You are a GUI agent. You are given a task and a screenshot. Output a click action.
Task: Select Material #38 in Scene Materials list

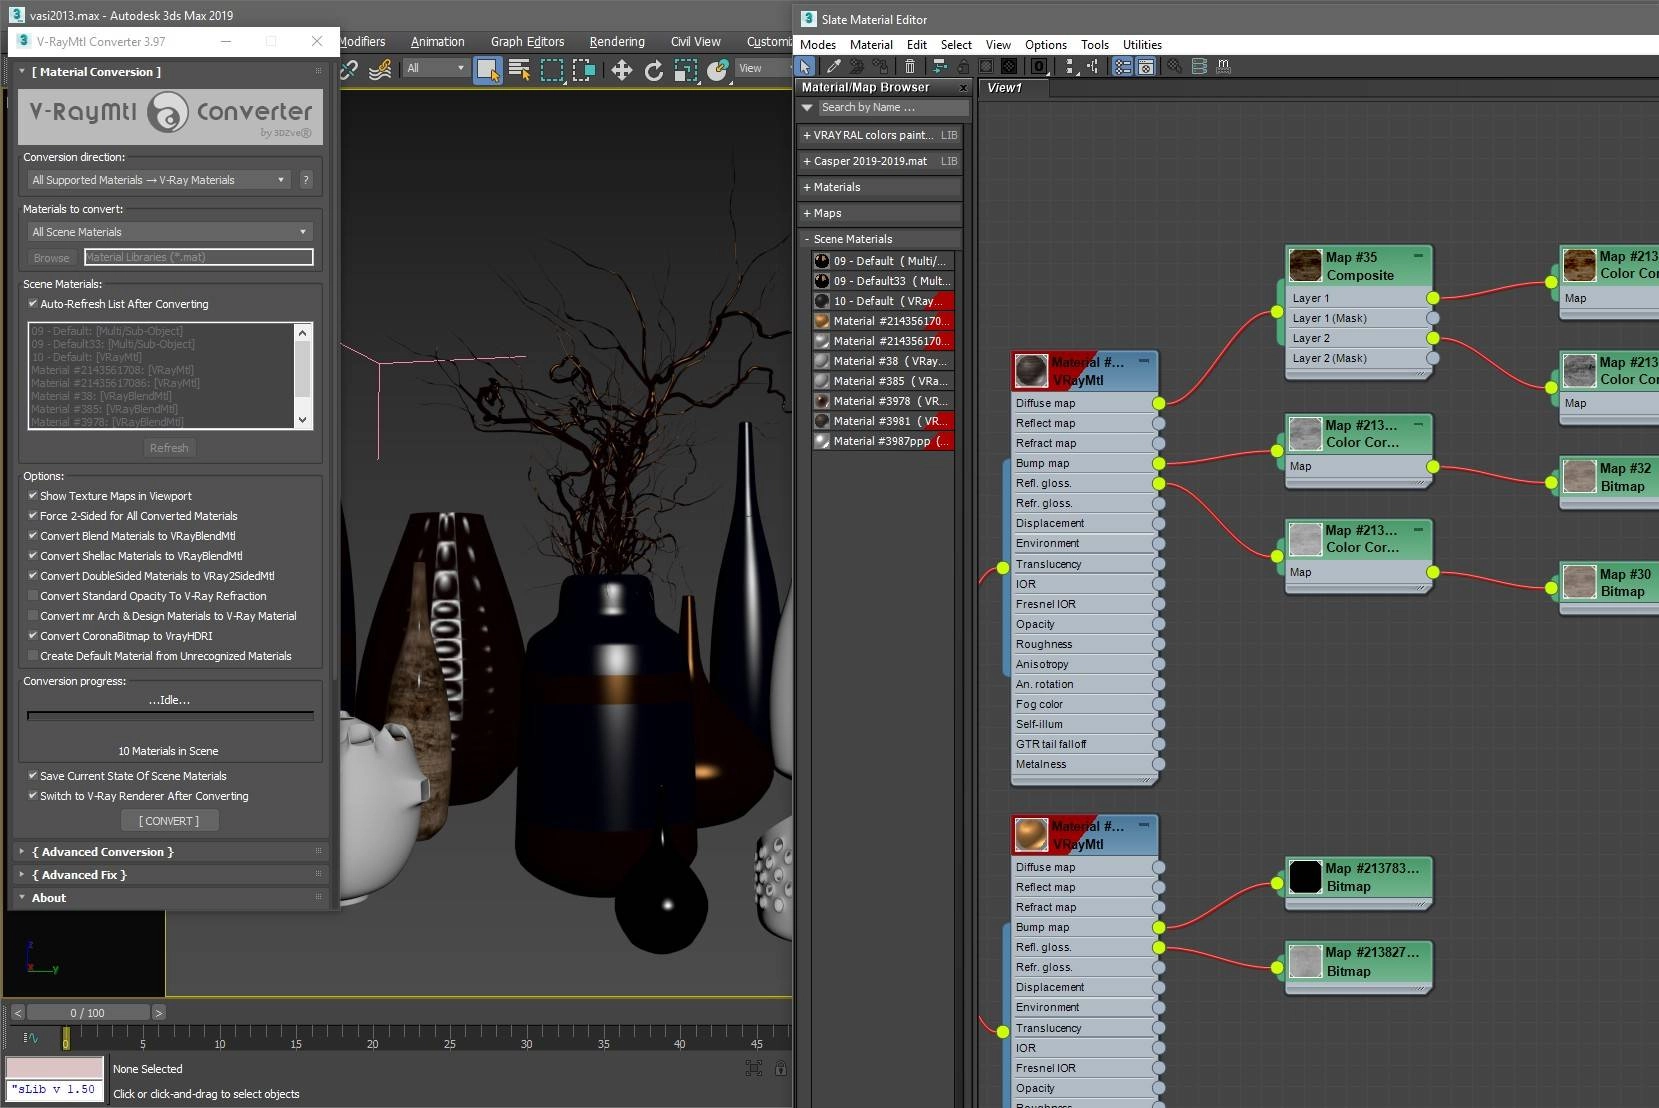(x=883, y=361)
